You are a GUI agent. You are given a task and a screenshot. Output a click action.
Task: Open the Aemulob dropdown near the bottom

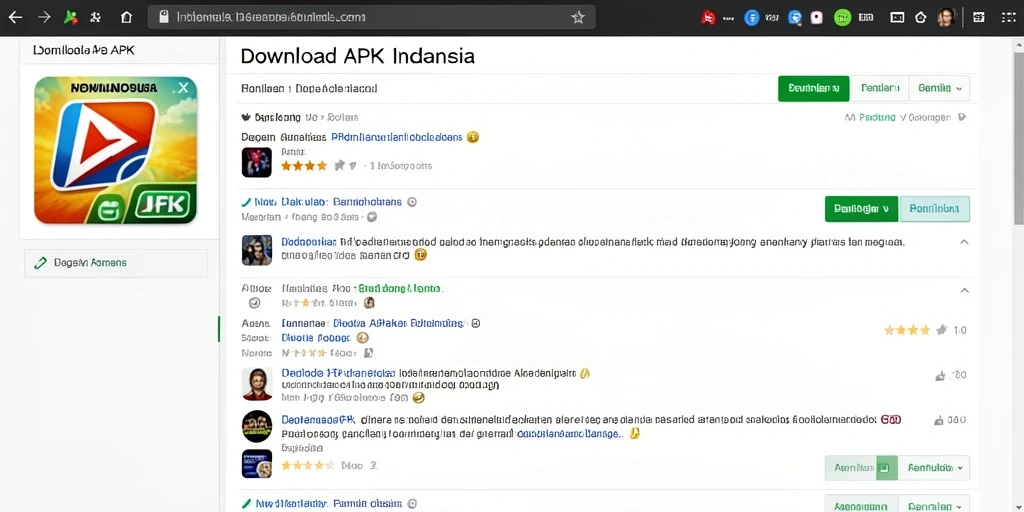pyautogui.click(x=934, y=468)
